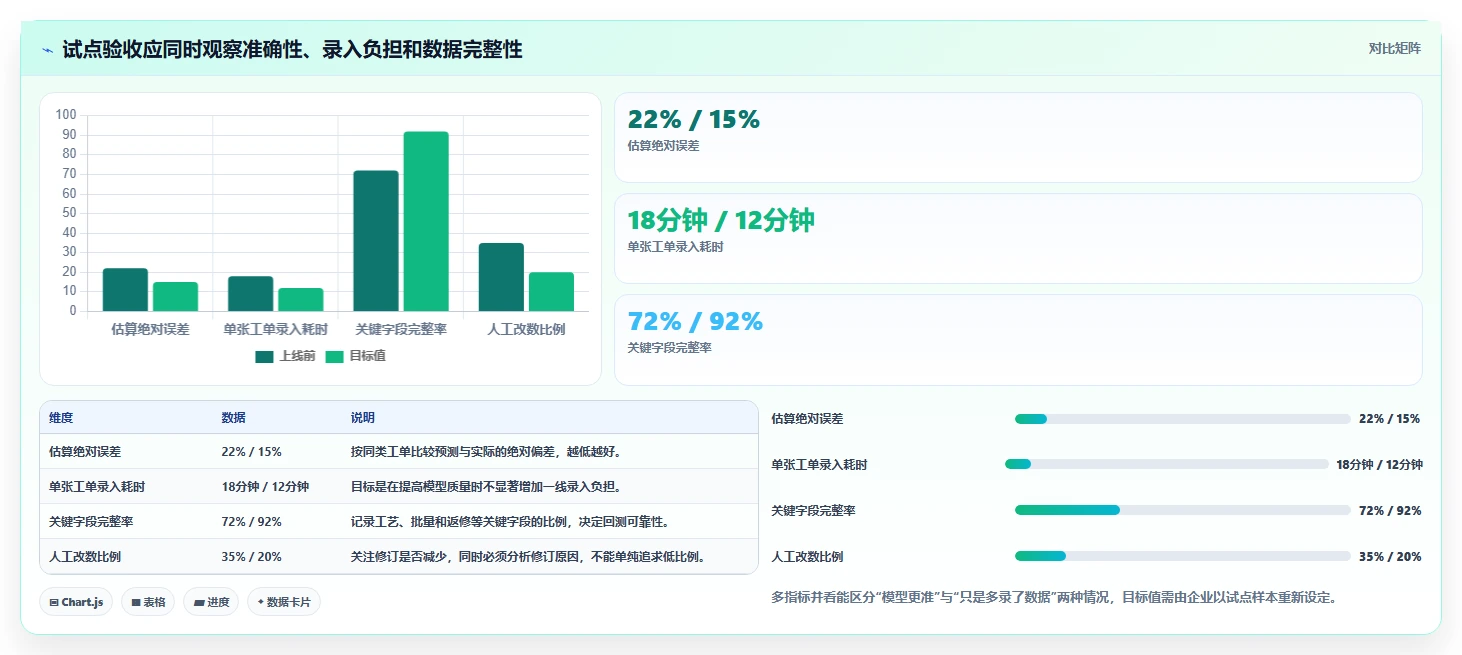Screen dimensions: 1462x655
Task: Click the 上线前 bar for 关键字段完整率
Action: coord(376,241)
